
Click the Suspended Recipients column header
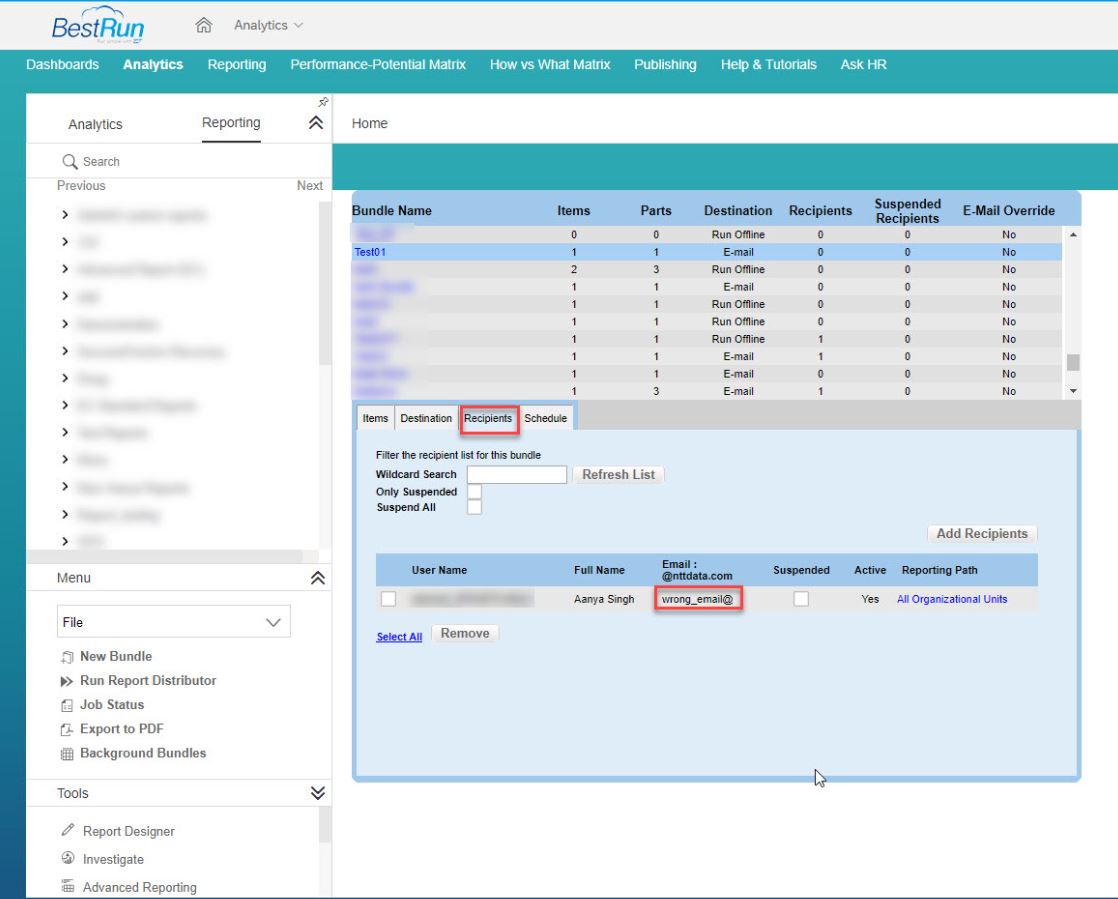click(x=908, y=211)
